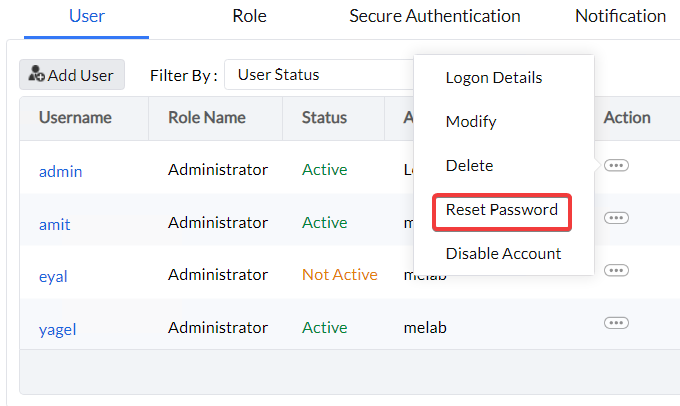
Task: Select Delete from the action menu
Action: point(469,166)
